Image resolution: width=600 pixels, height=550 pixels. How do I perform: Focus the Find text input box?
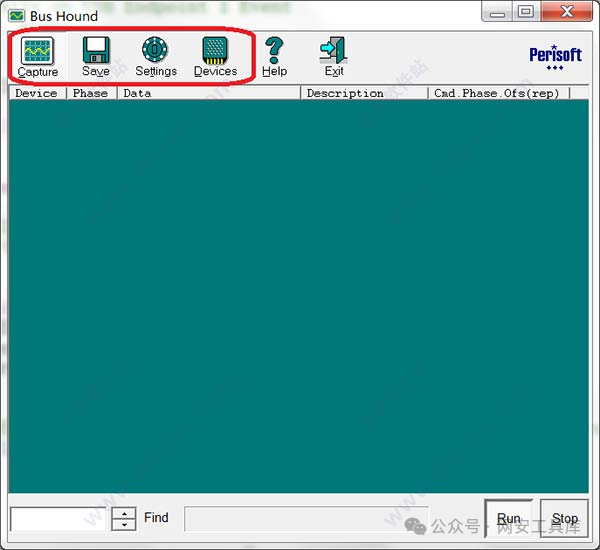tap(58, 519)
